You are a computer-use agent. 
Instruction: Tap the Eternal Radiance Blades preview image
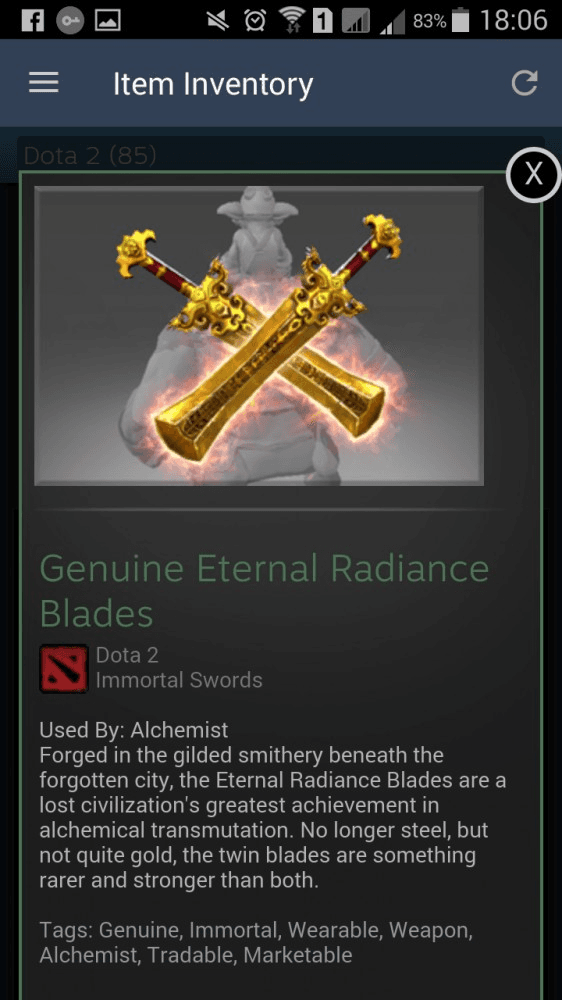click(259, 335)
